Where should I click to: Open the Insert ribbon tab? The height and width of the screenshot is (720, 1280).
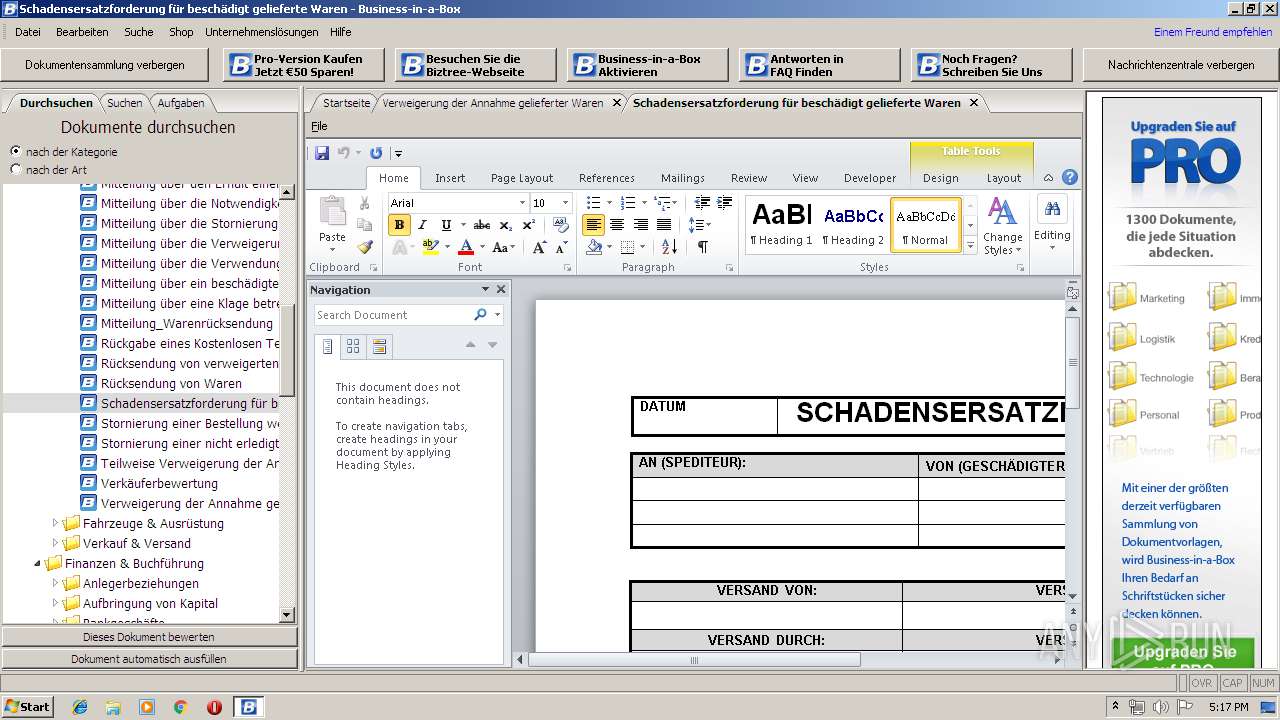(x=450, y=178)
